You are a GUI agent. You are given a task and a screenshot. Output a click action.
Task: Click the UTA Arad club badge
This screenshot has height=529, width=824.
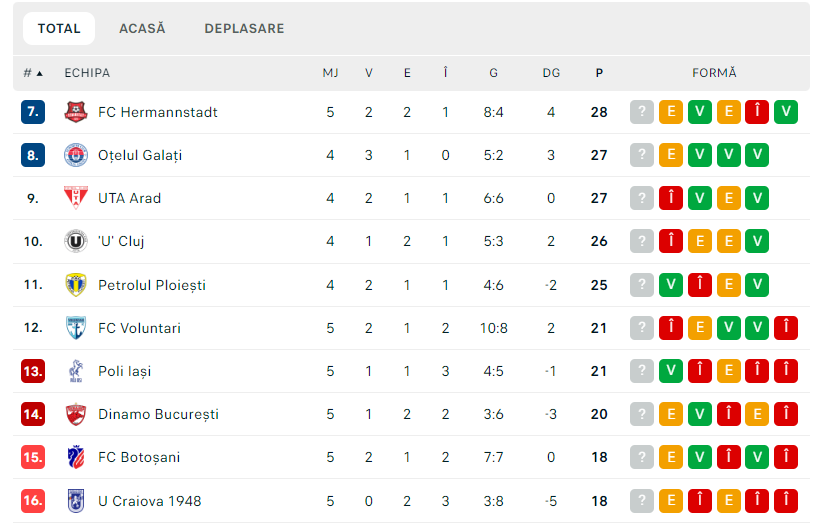pos(76,198)
